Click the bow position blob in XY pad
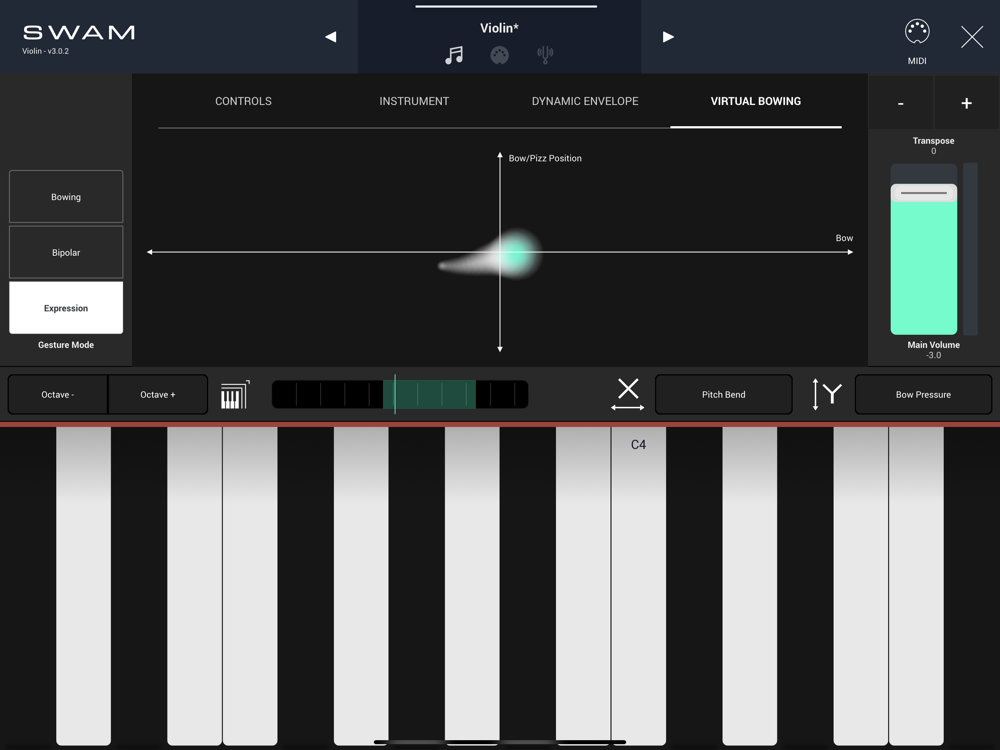 (x=515, y=253)
